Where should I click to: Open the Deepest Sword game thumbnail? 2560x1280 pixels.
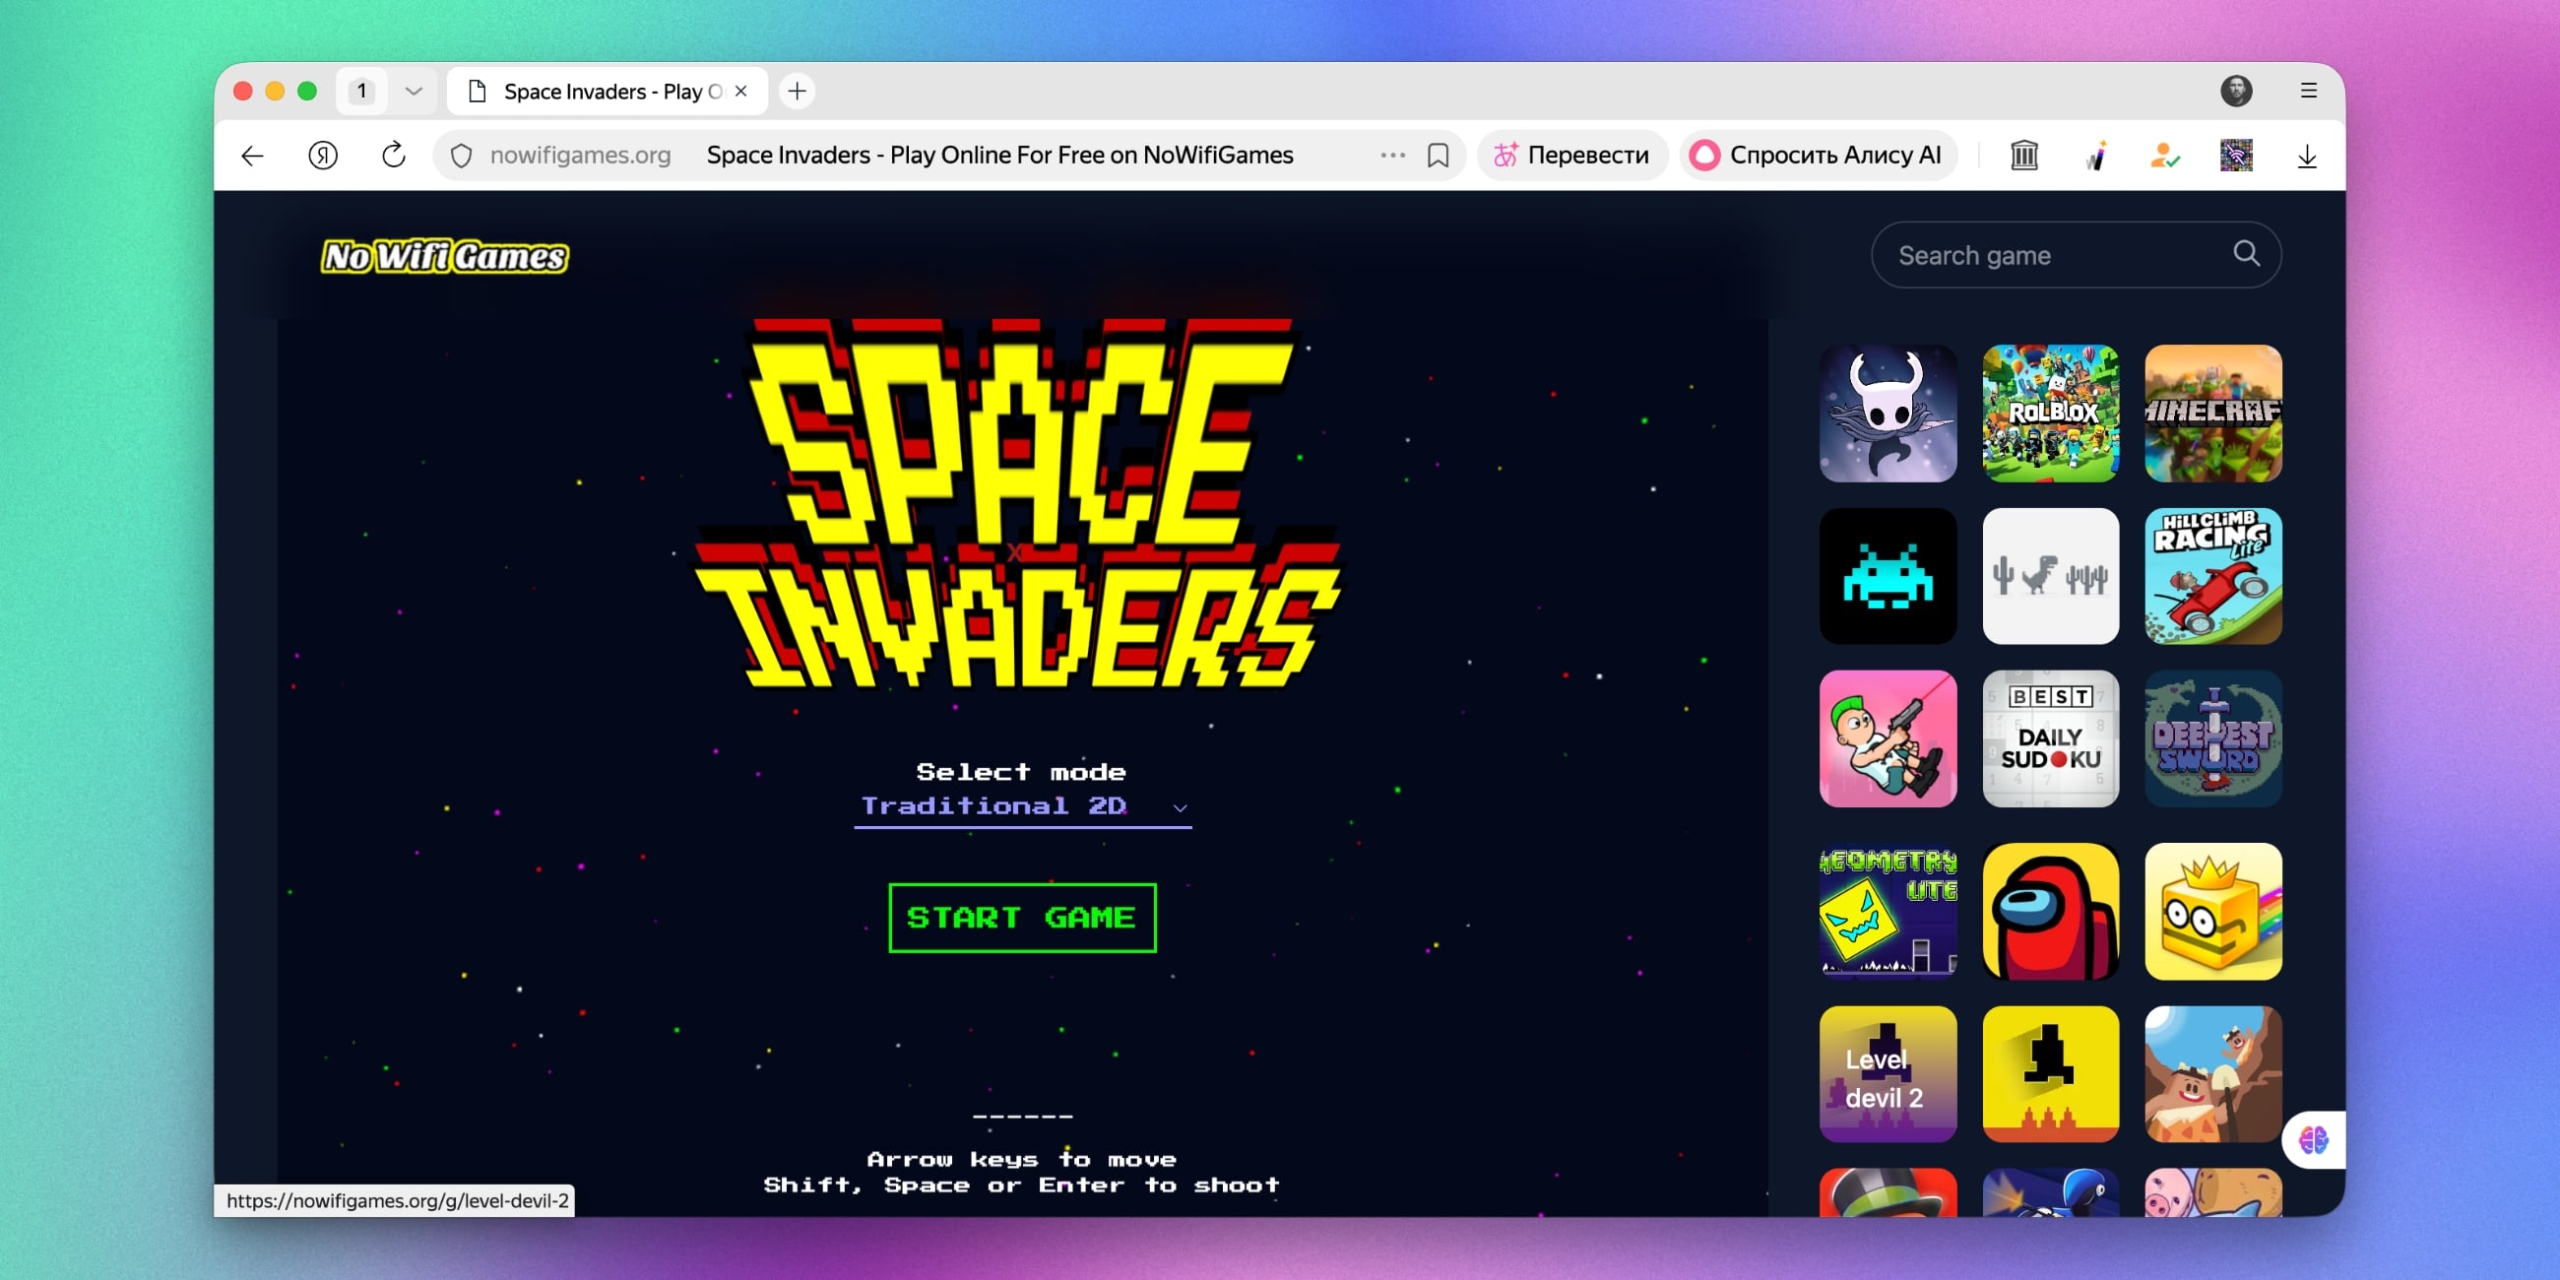point(2213,739)
